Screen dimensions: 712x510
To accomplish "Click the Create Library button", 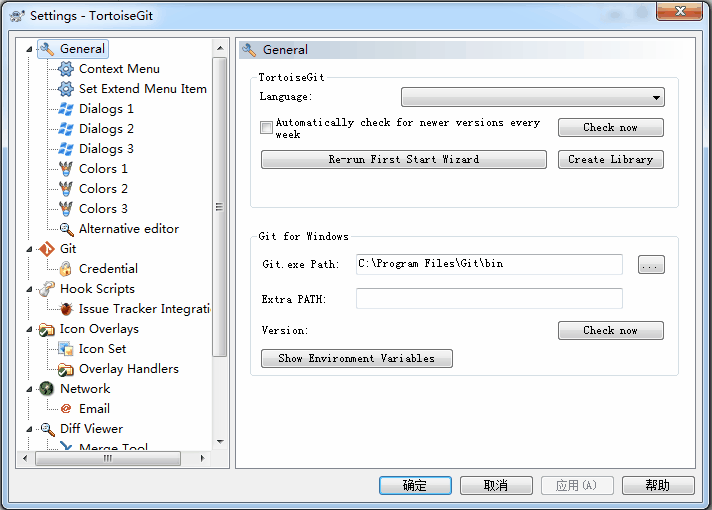I will click(x=610, y=159).
